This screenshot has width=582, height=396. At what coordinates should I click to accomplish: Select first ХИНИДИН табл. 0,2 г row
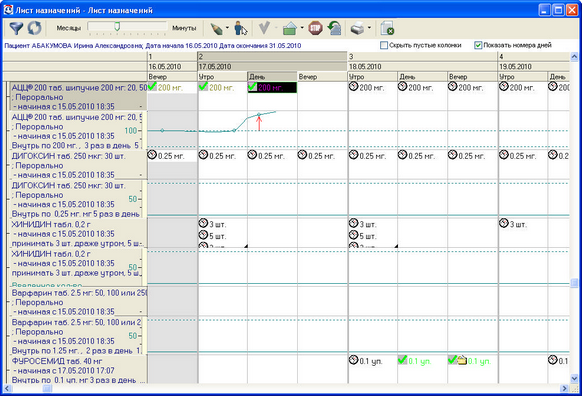point(78,234)
